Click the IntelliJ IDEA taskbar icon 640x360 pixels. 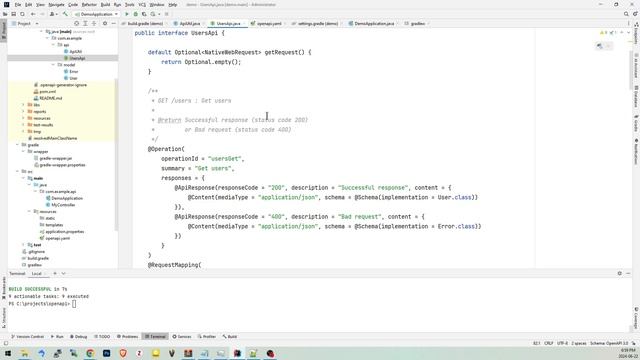[x=237, y=353]
